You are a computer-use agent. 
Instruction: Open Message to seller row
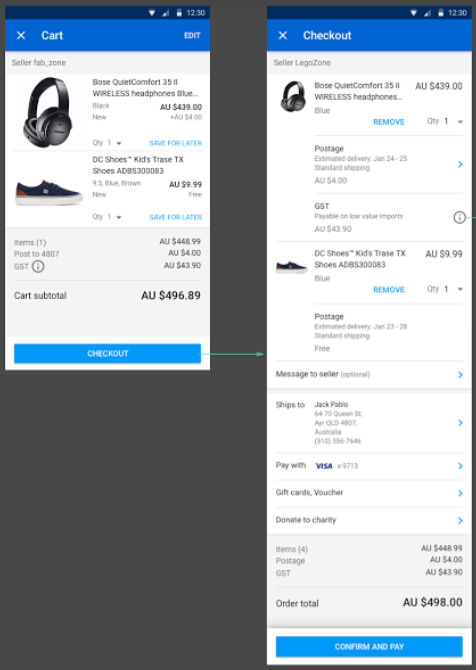click(369, 374)
